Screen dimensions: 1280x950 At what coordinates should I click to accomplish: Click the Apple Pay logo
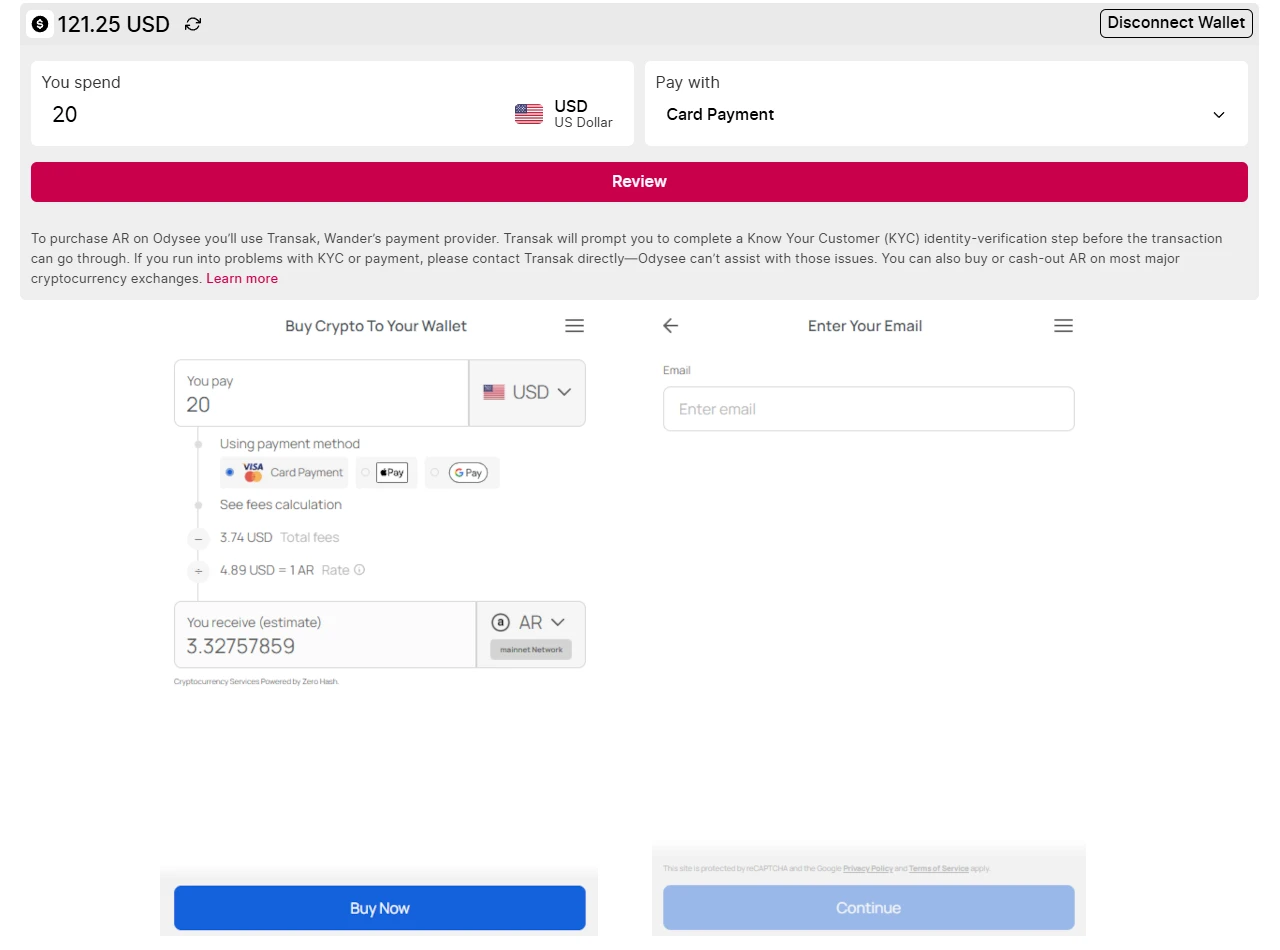pyautogui.click(x=392, y=472)
